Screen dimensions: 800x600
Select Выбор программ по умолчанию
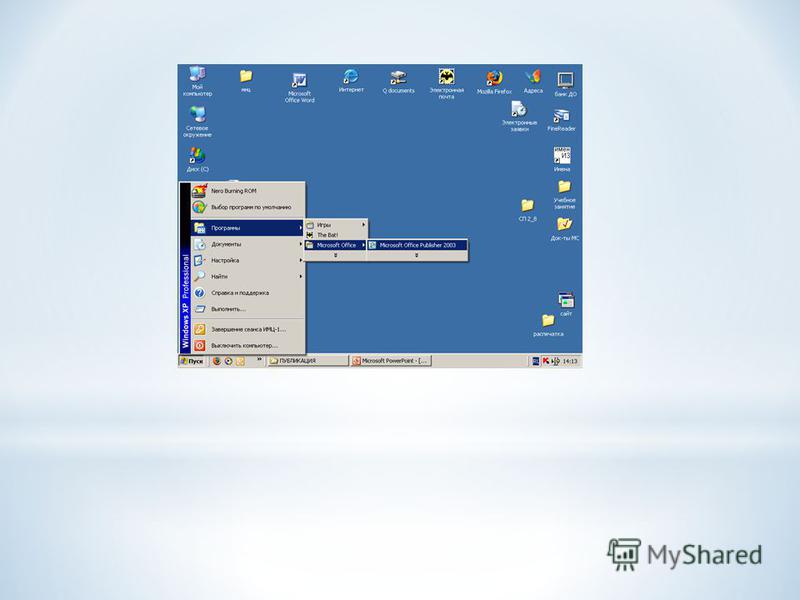248,207
